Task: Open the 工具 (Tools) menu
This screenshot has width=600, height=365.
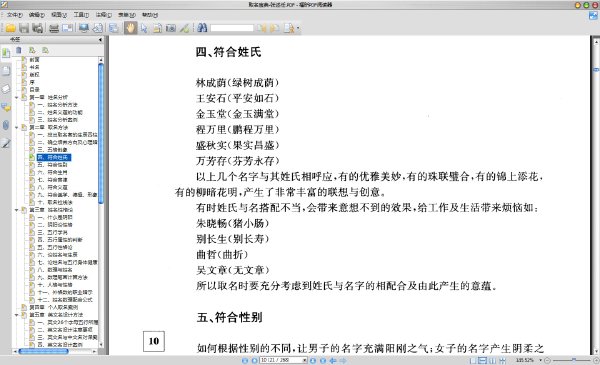Action: [x=81, y=15]
